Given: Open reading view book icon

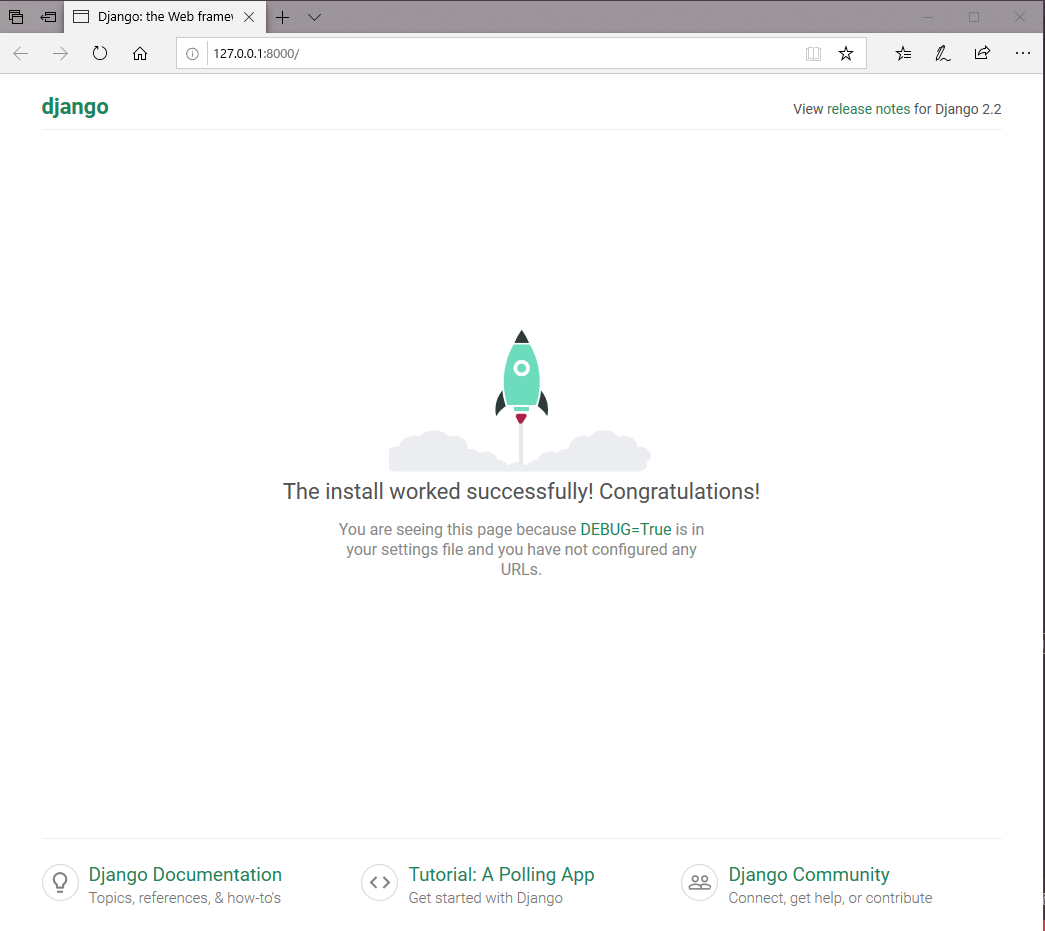Looking at the screenshot, I should click(813, 53).
